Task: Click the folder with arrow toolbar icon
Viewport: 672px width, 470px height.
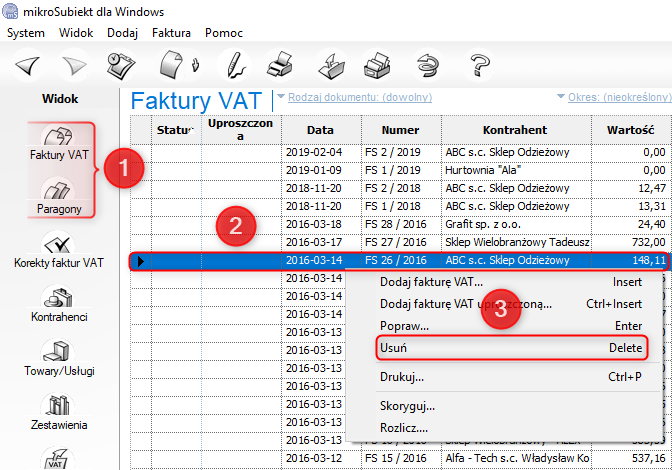Action: tap(332, 66)
